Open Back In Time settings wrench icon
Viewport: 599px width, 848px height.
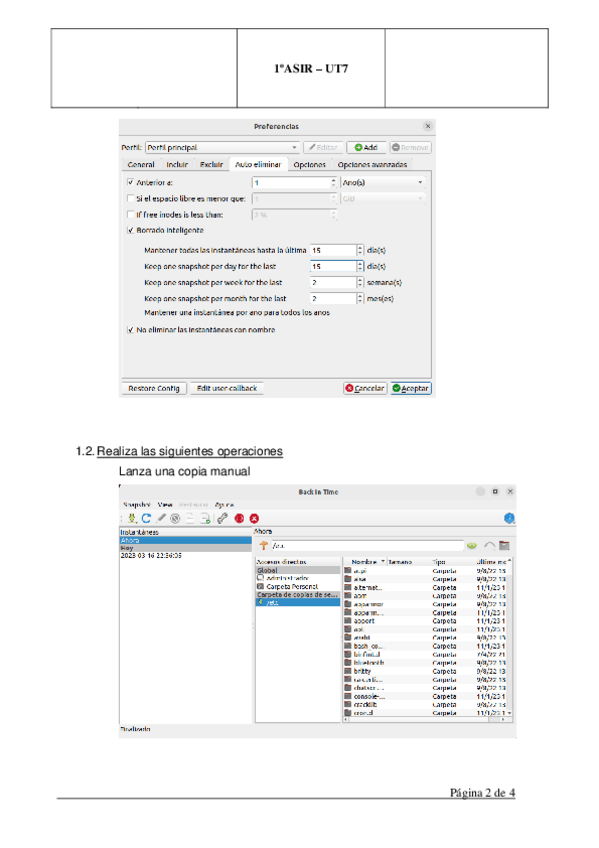tap(222, 518)
